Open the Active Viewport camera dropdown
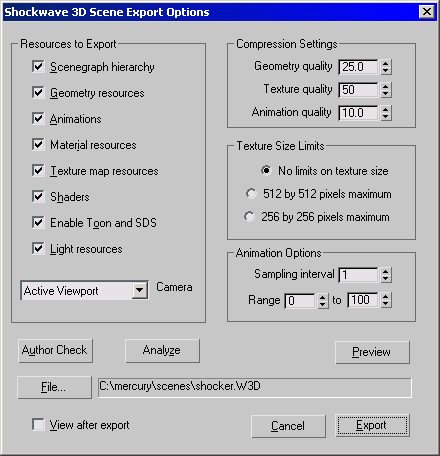Image resolution: width=440 pixels, height=456 pixels. pyautogui.click(x=140, y=290)
